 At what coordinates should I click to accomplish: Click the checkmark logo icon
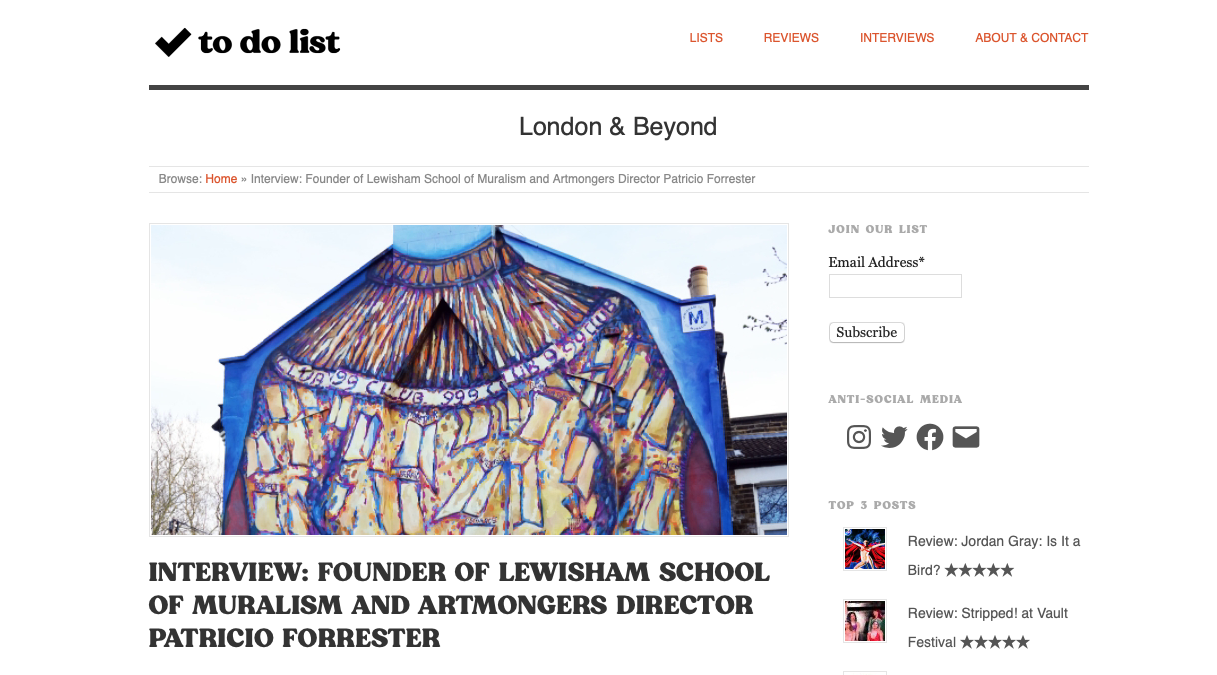tap(173, 42)
